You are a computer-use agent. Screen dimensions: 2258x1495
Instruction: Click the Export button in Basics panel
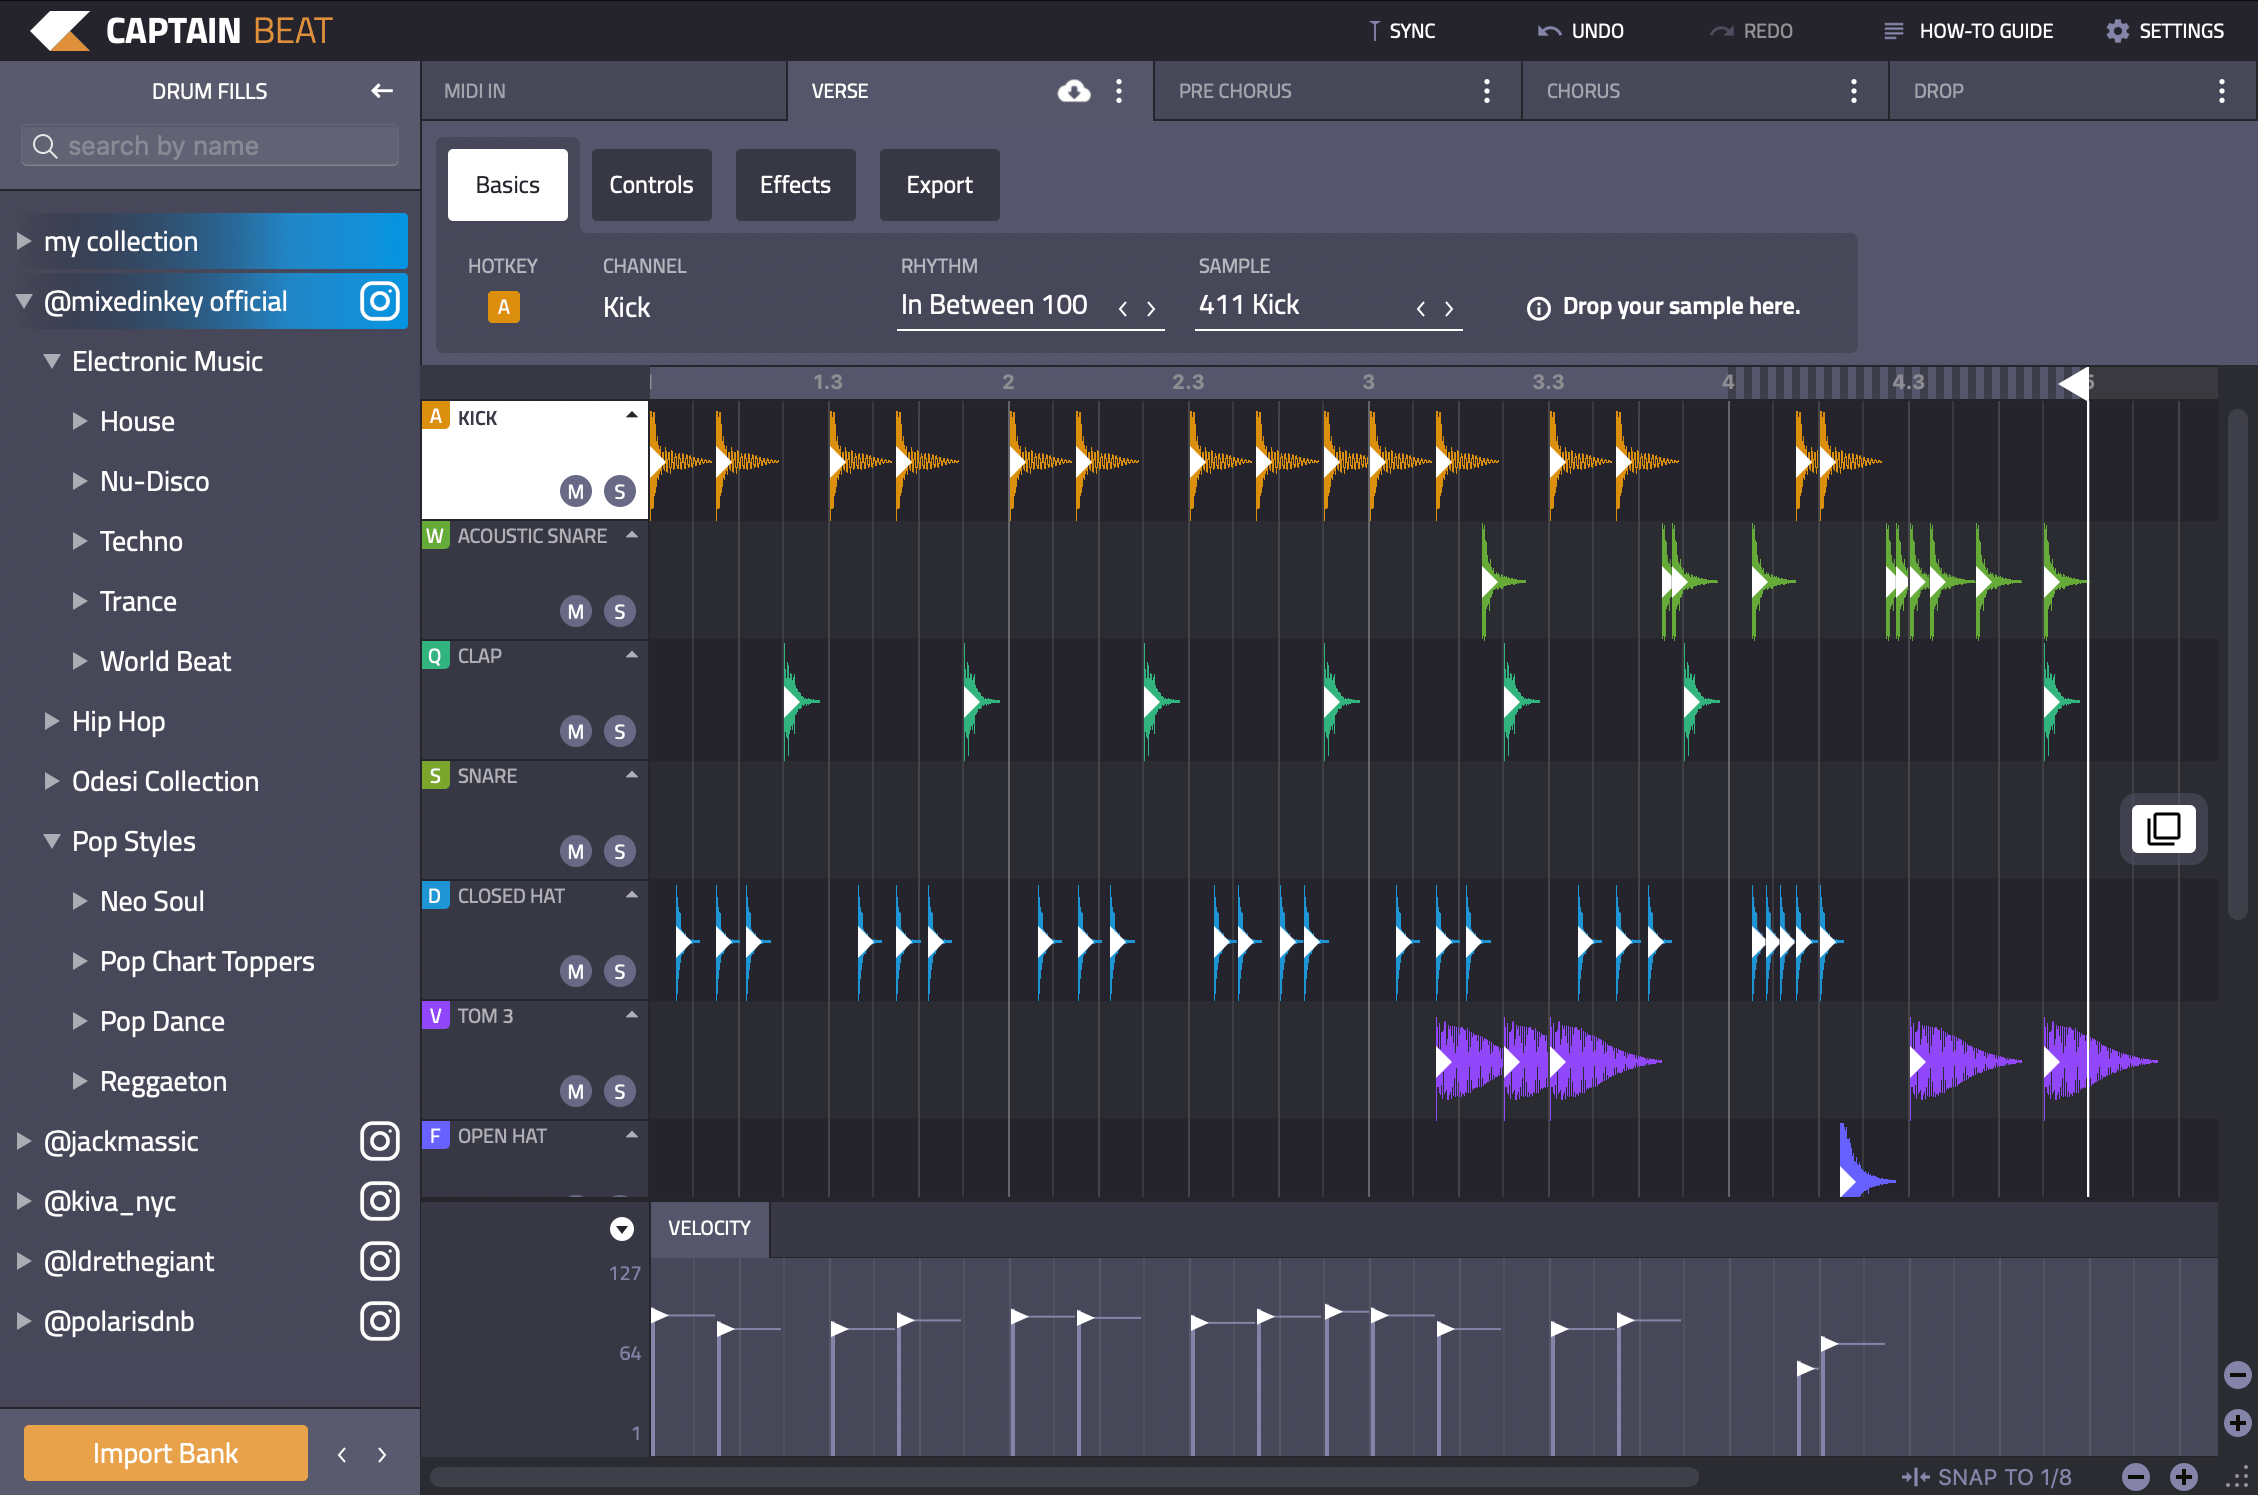[x=939, y=184]
